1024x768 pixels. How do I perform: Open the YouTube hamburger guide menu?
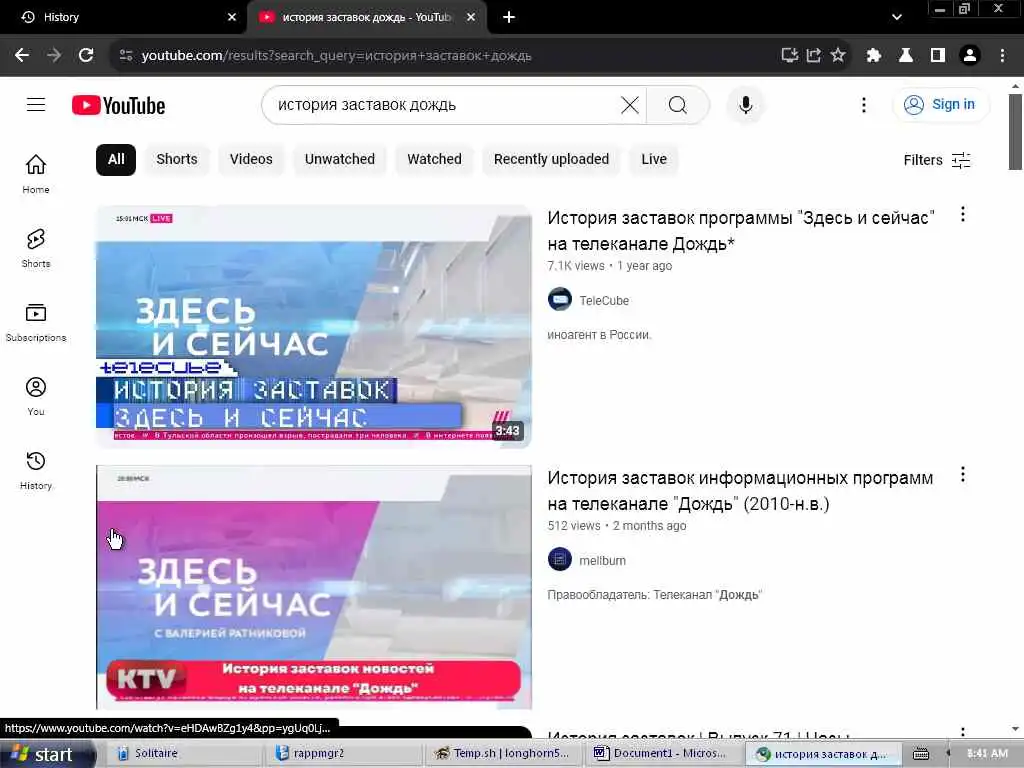coord(36,104)
